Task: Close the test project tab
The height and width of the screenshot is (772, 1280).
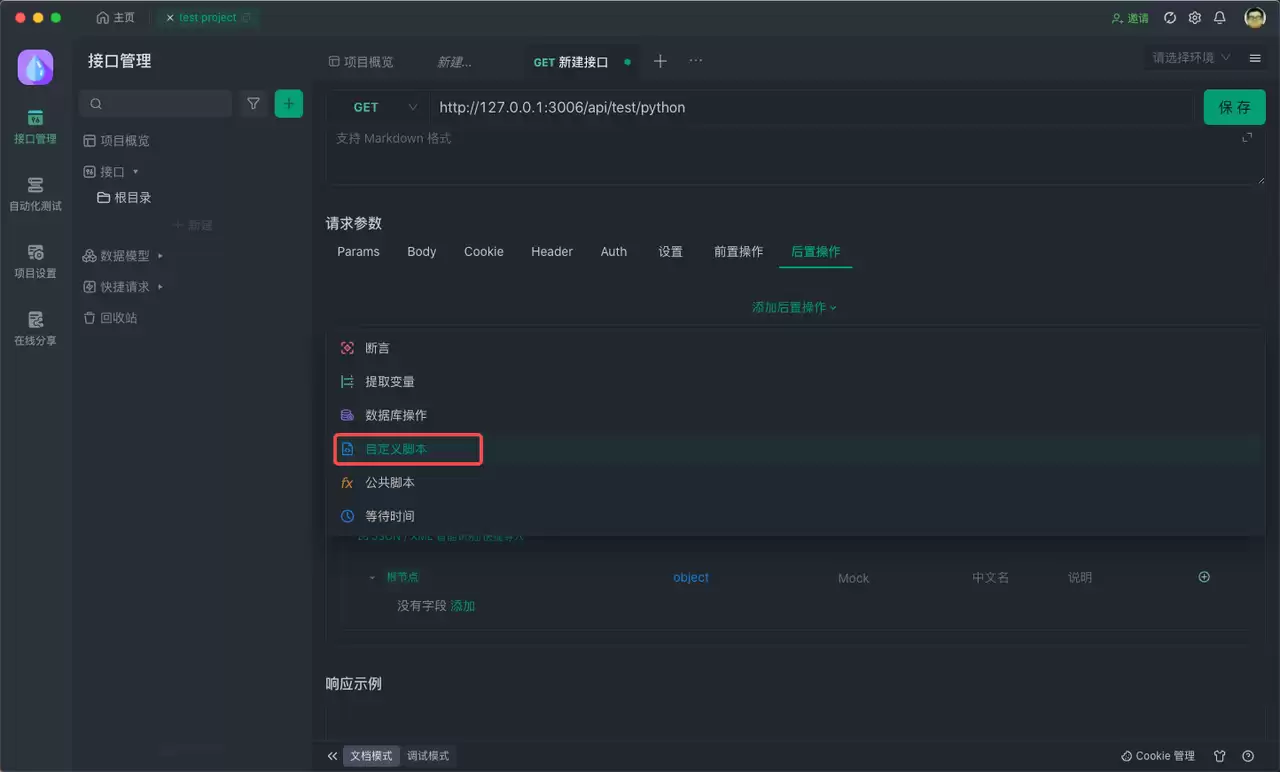Action: 169,18
